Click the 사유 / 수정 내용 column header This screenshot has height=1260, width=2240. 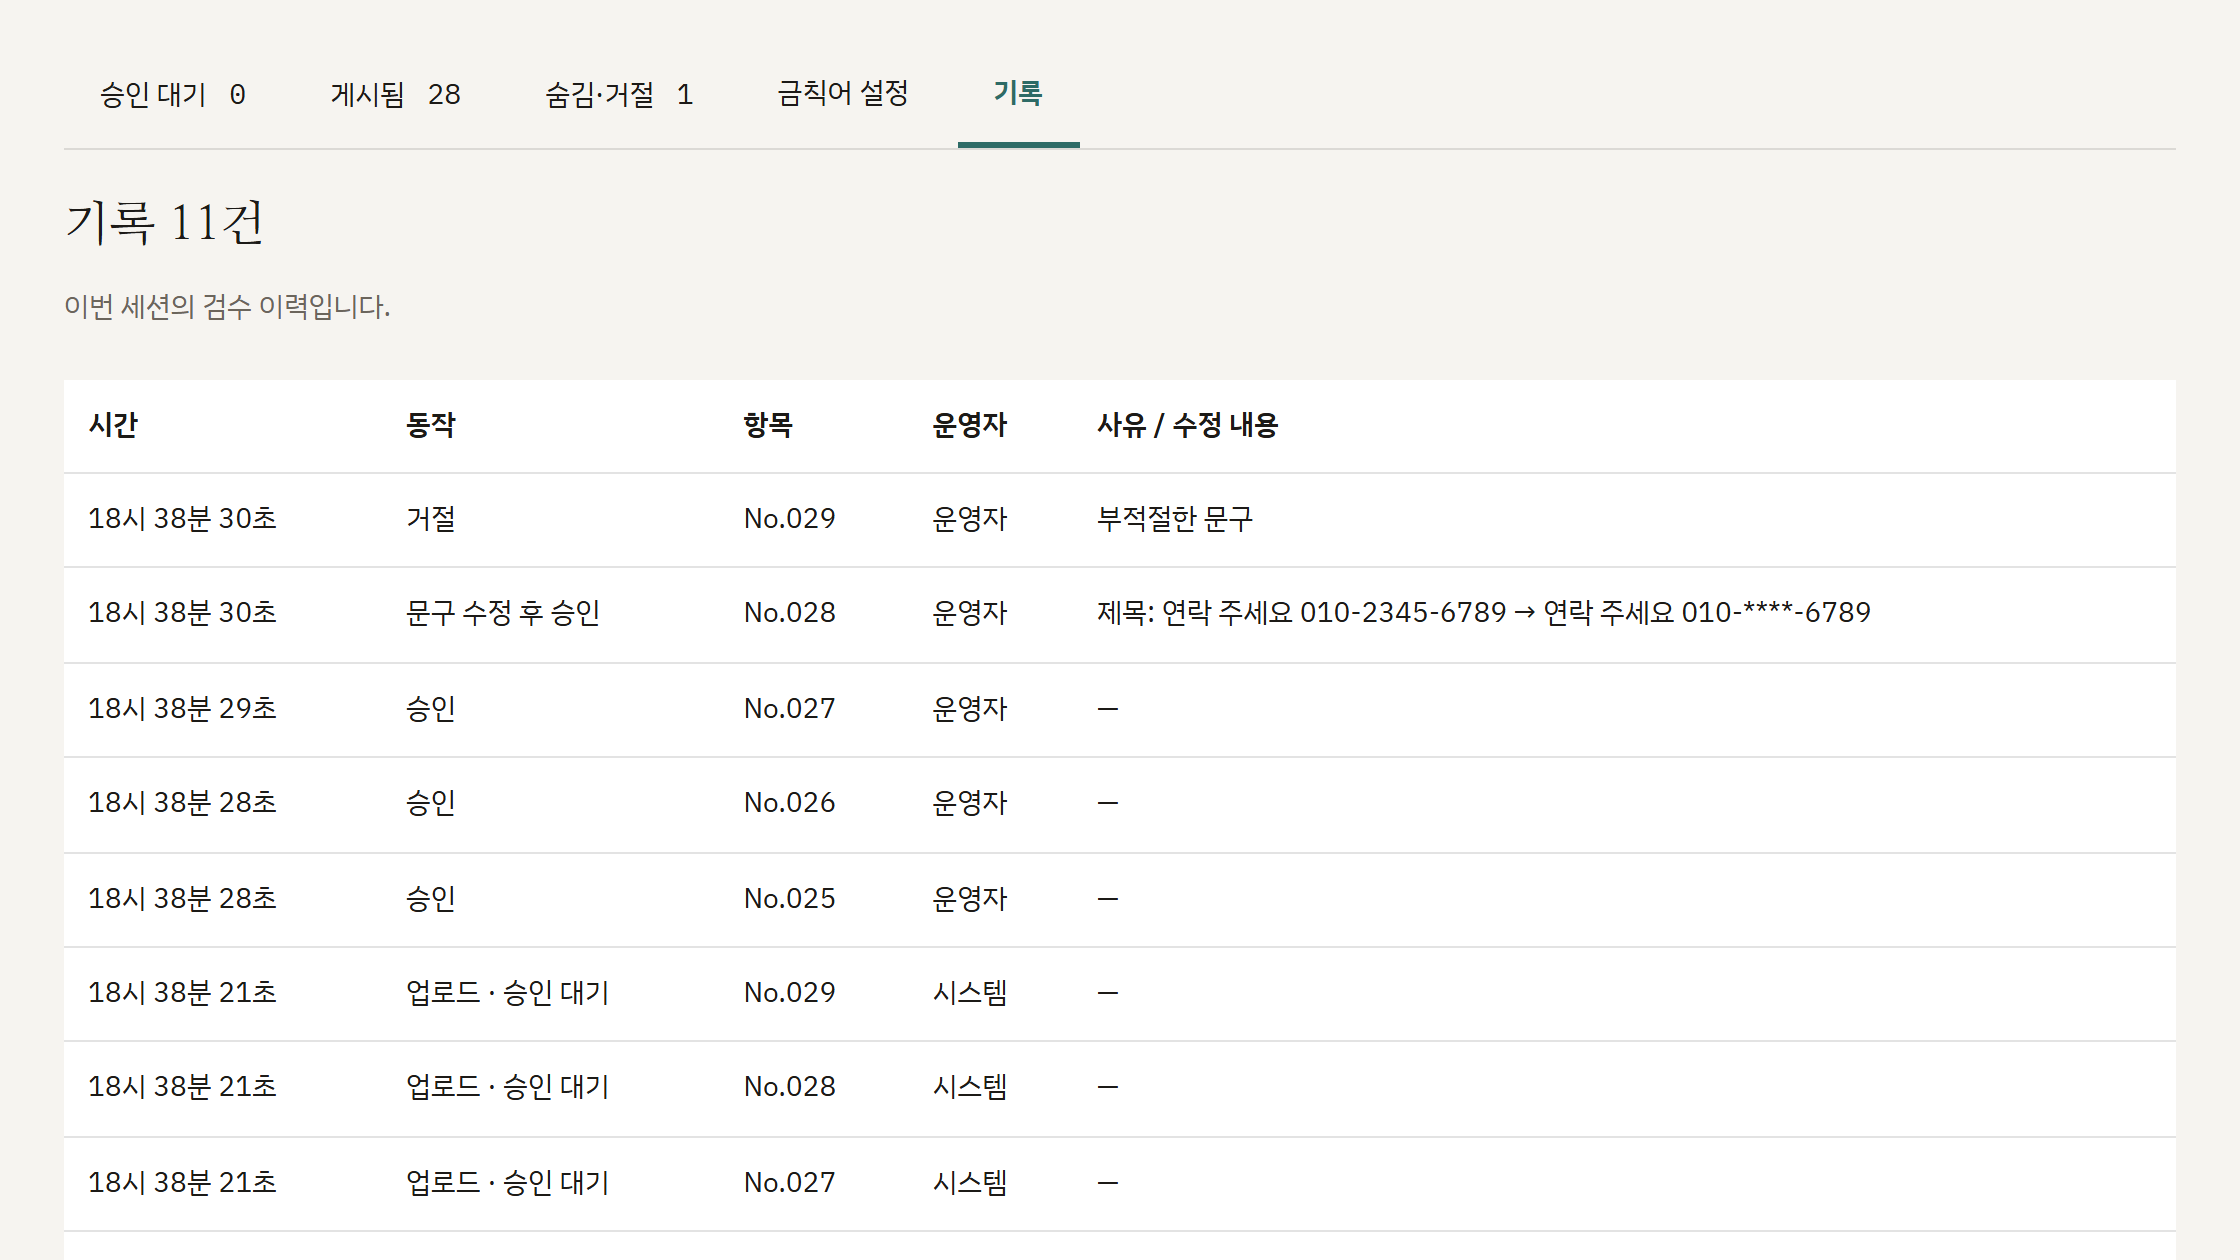pos(1187,426)
